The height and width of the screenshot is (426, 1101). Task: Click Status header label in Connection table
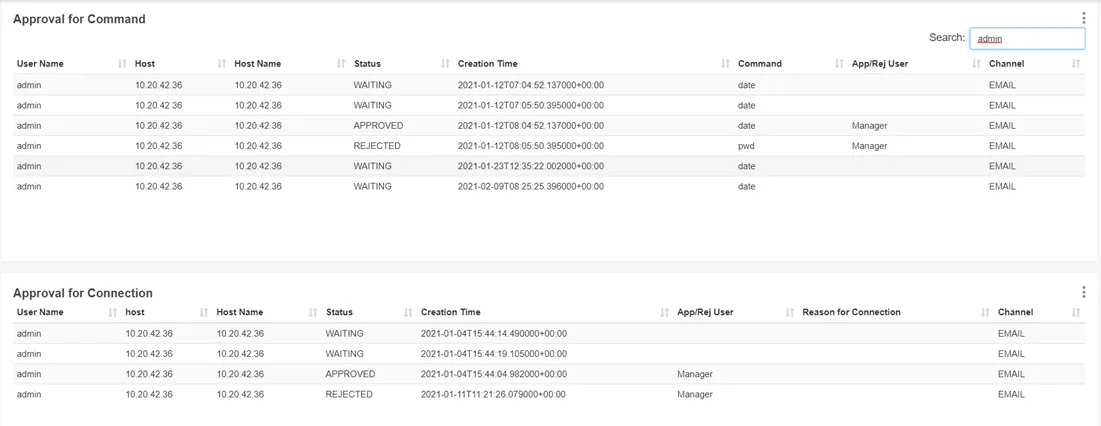pyautogui.click(x=339, y=312)
